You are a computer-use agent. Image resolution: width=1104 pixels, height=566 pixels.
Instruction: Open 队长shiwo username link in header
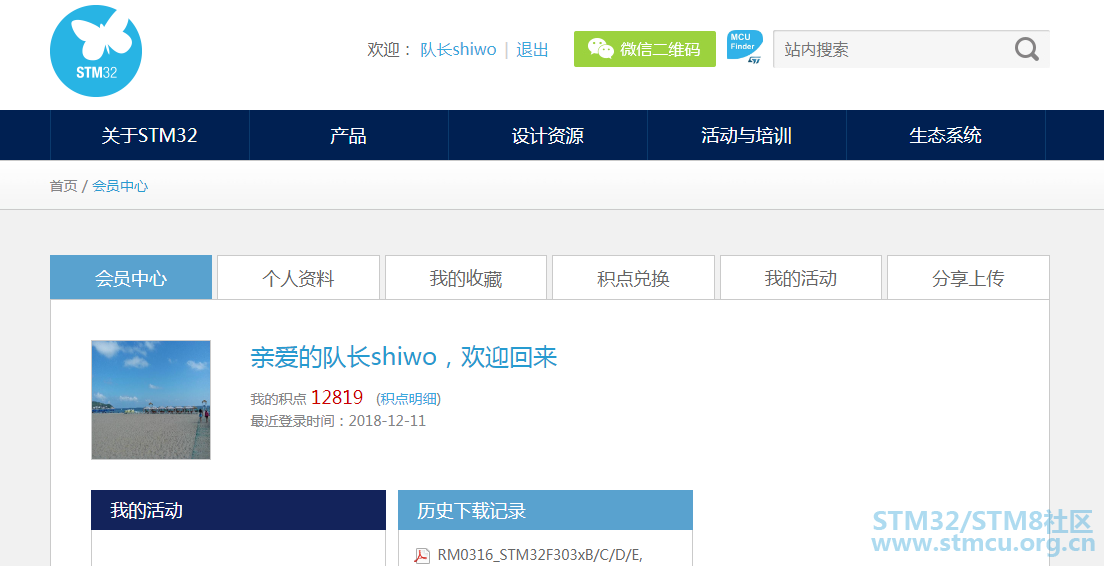click(x=458, y=50)
